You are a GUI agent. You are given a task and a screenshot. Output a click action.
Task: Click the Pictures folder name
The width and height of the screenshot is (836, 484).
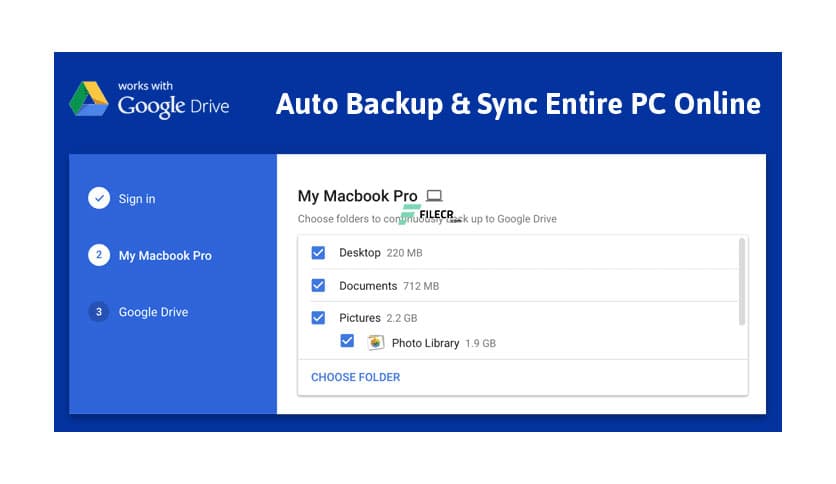tap(360, 318)
